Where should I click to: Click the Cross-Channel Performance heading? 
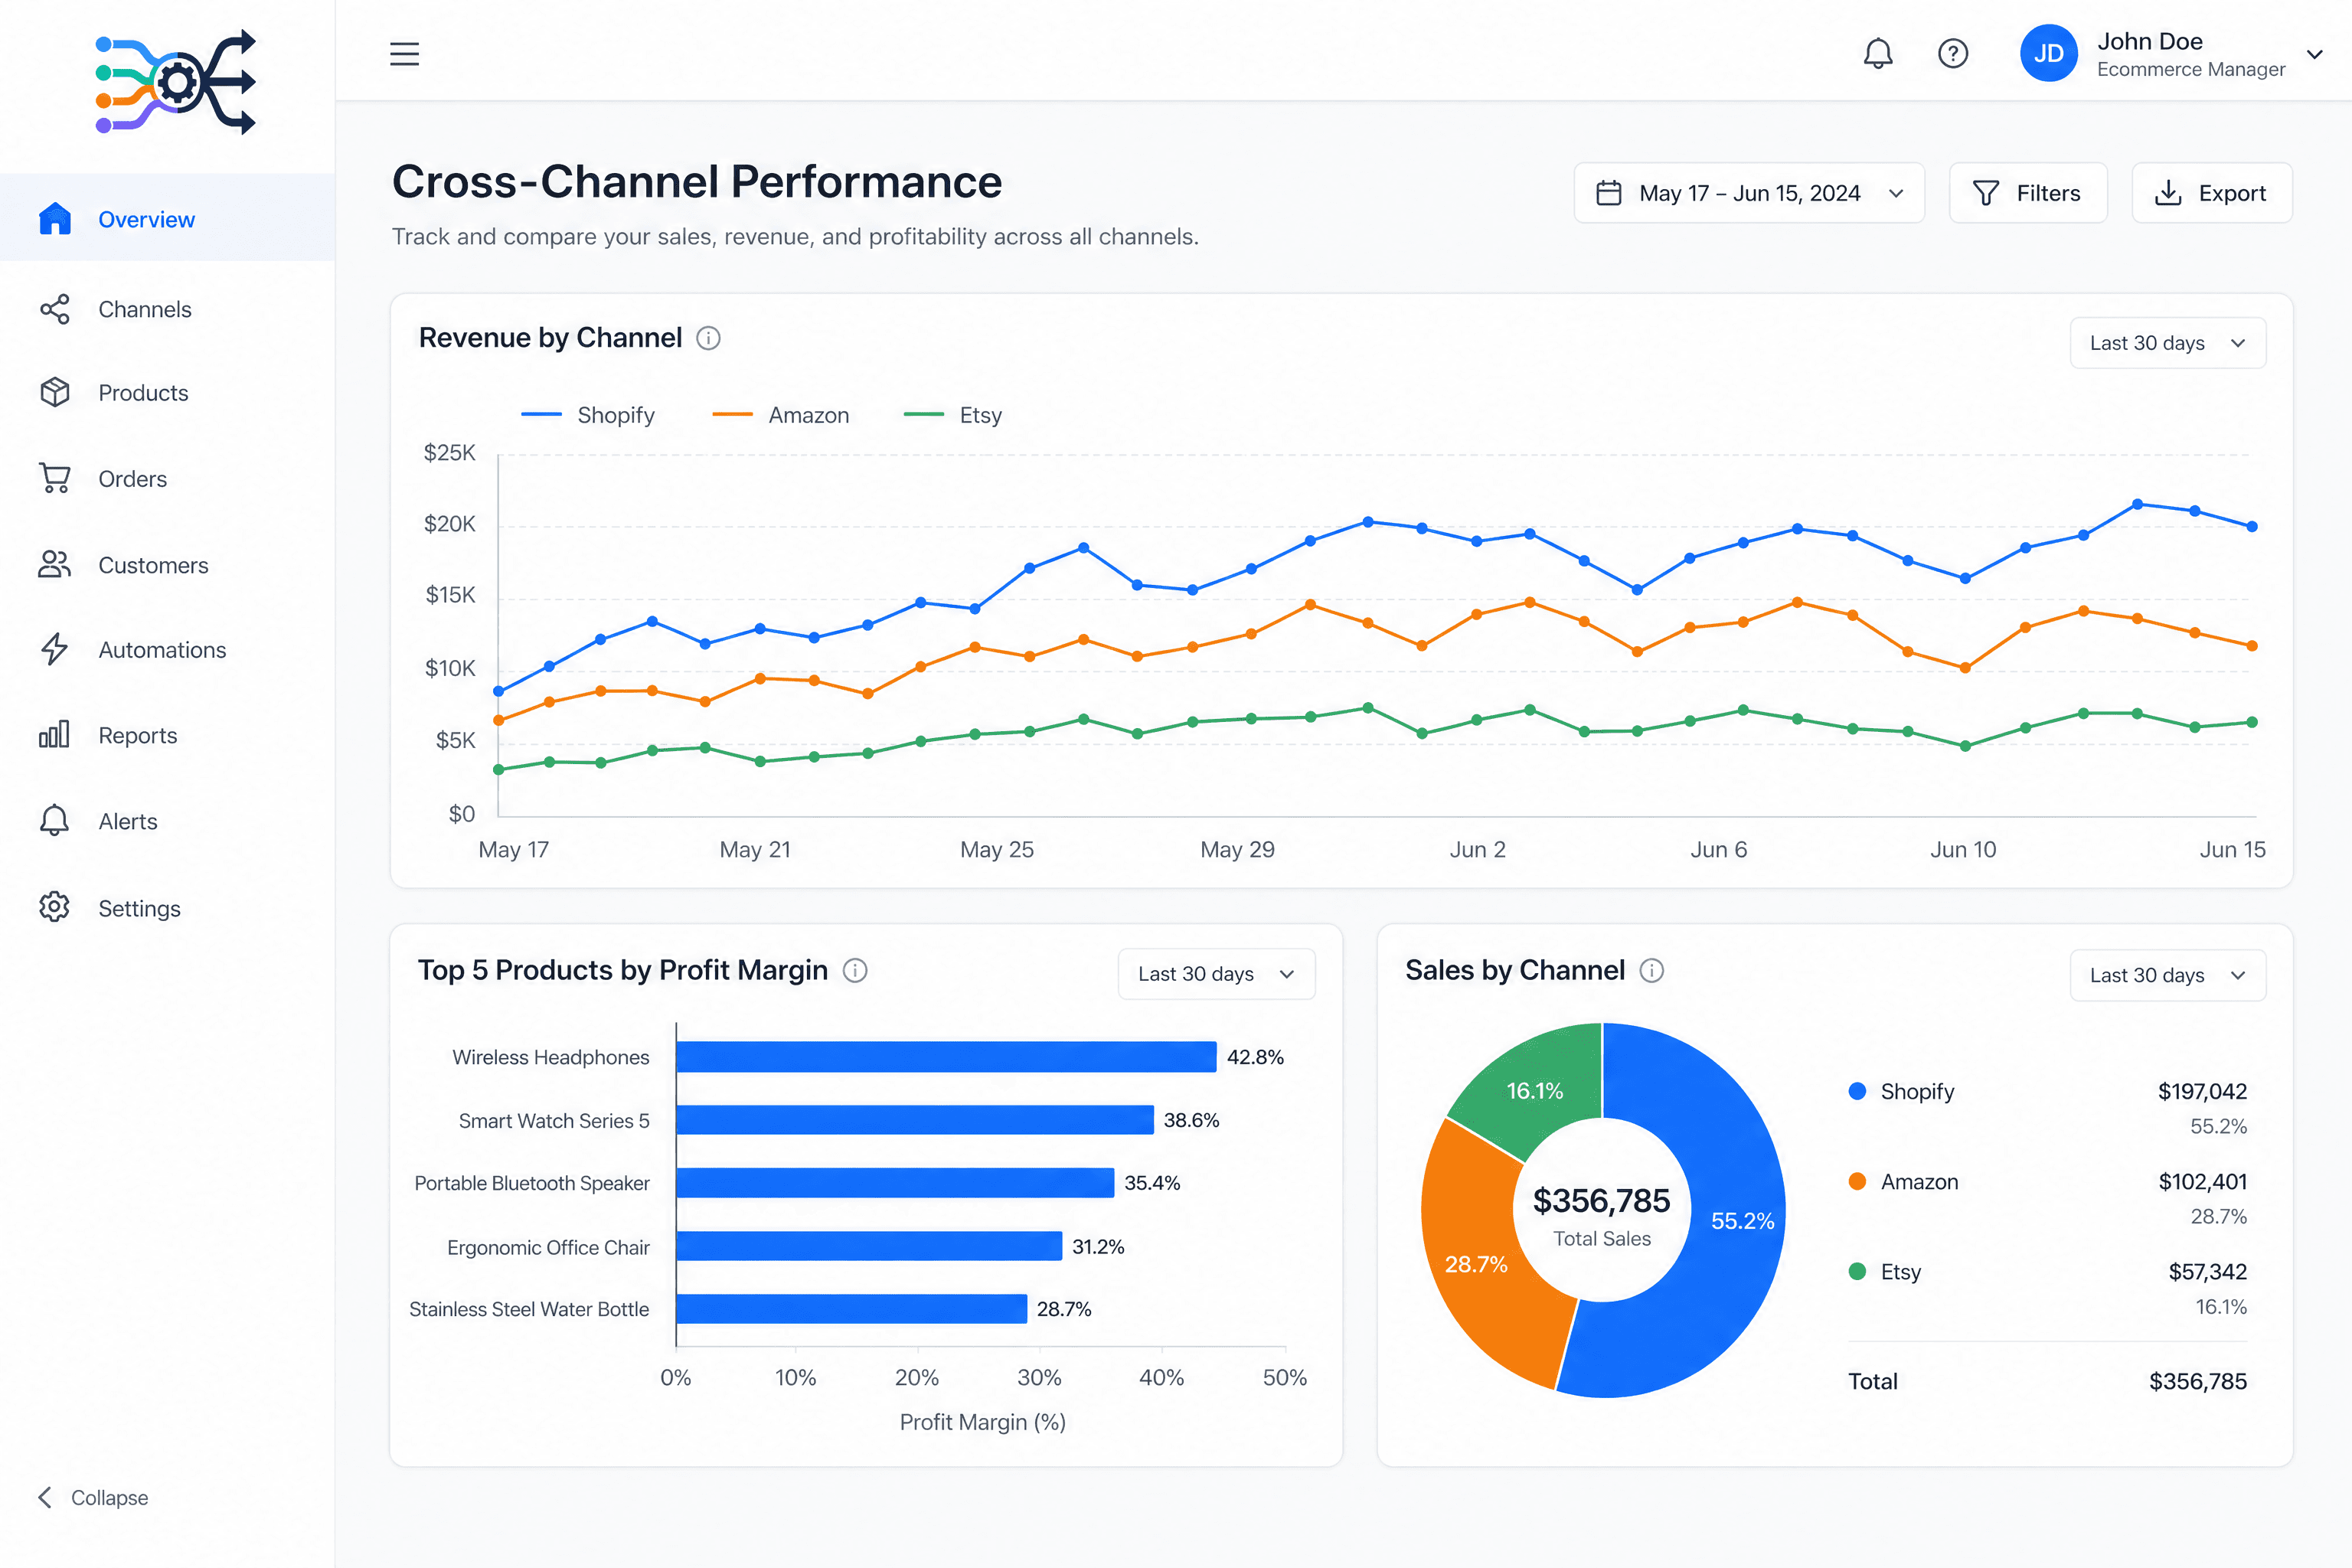pyautogui.click(x=697, y=181)
